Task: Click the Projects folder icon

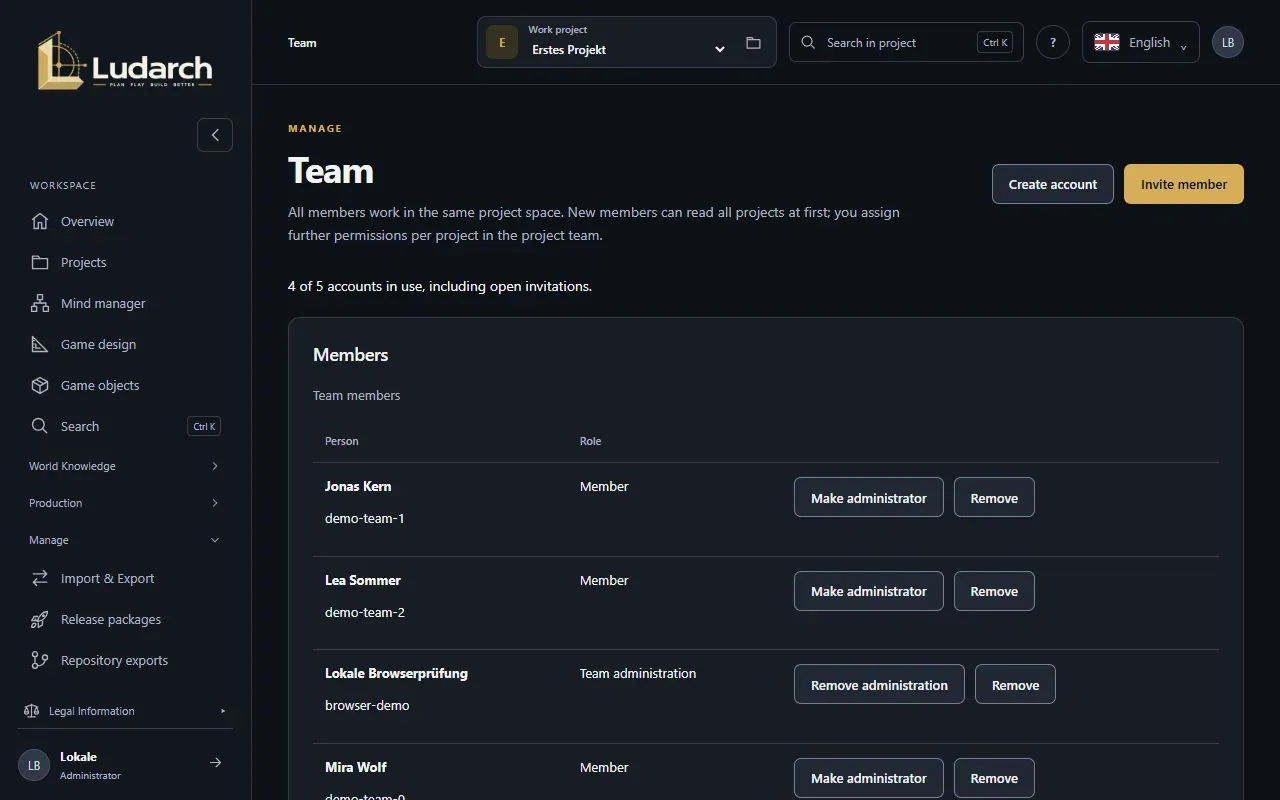Action: coord(40,262)
